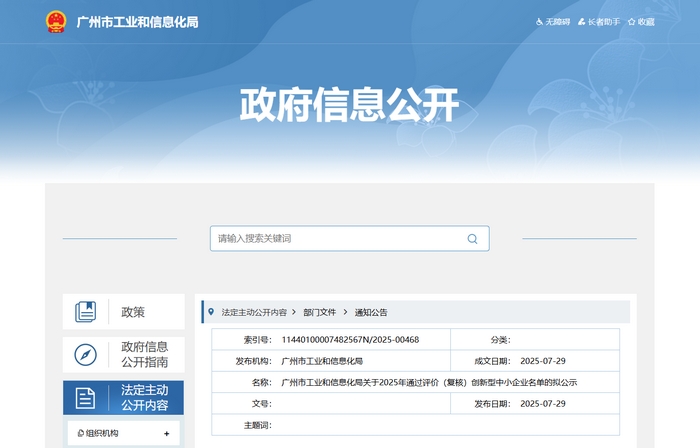Go to 法定主动公开内容 breadcrumb

tap(254, 312)
